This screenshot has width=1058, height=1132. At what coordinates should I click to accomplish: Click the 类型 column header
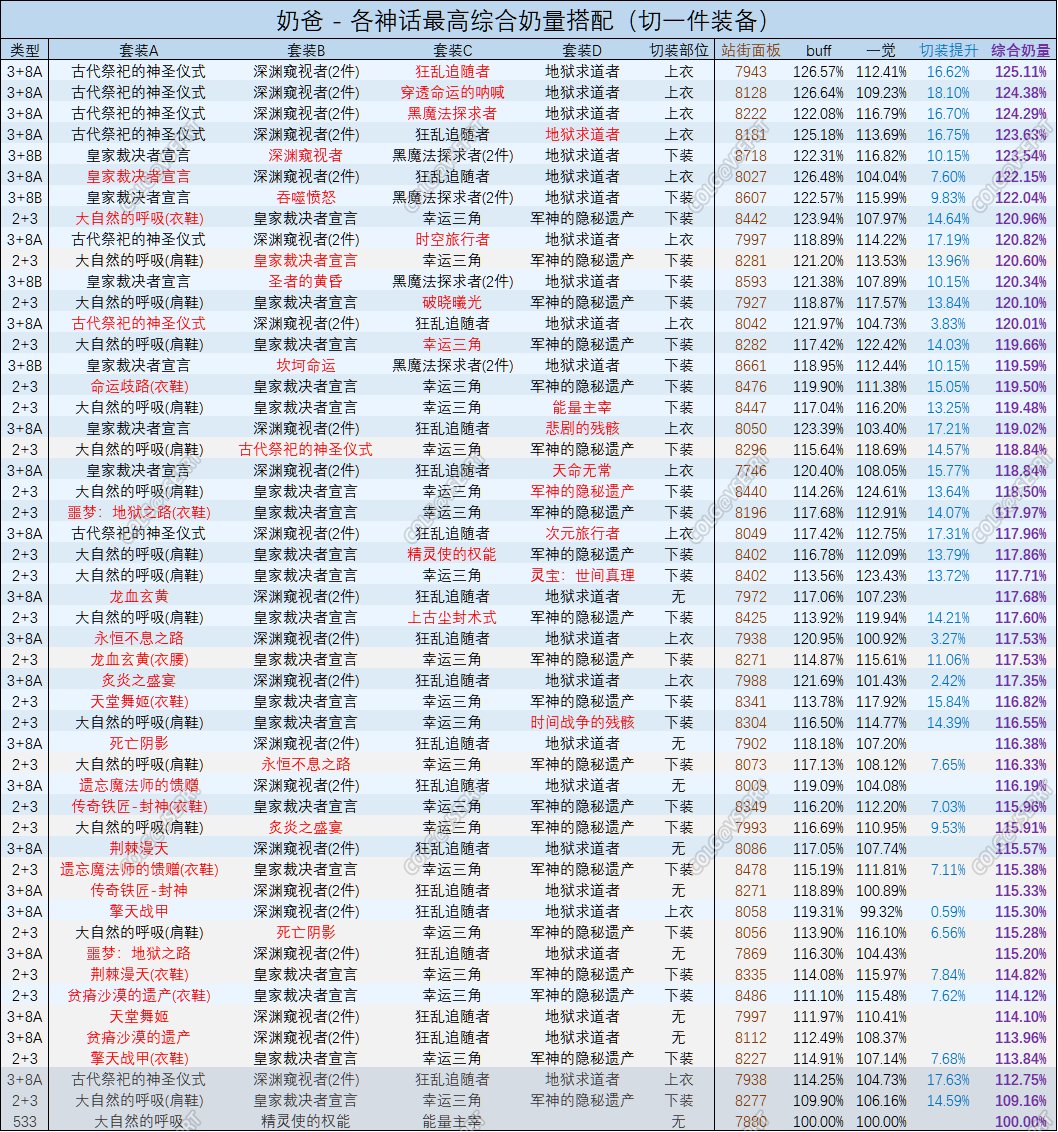(x=25, y=50)
